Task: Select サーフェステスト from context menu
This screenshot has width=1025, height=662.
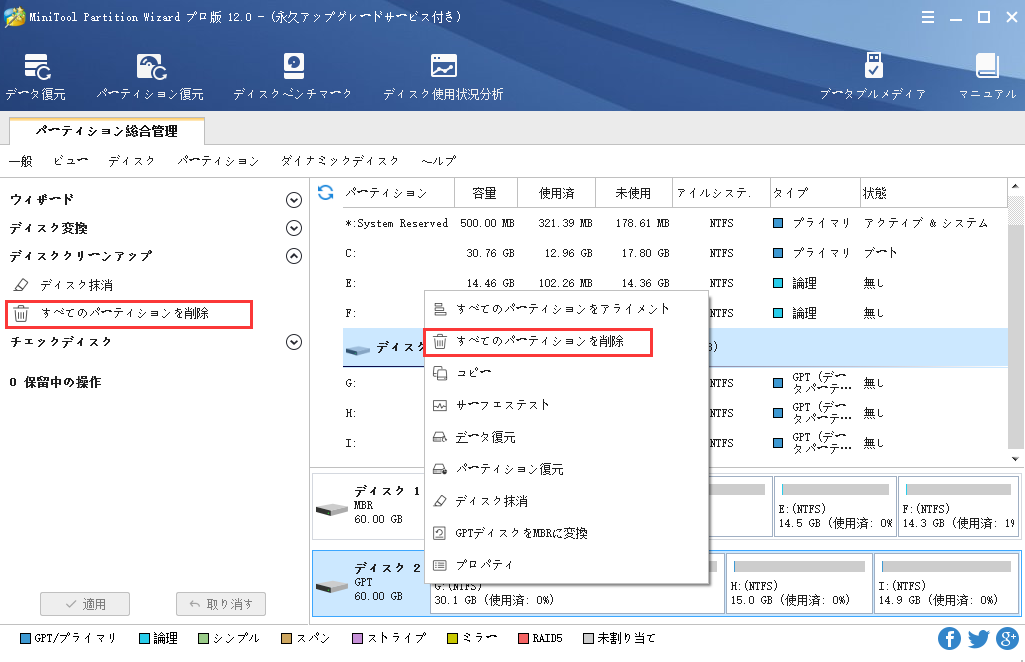Action: [566, 405]
